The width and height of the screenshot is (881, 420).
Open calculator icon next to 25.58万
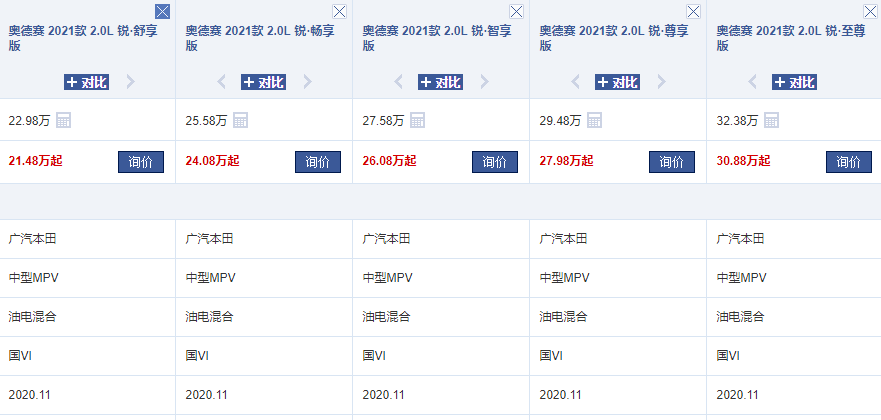click(x=240, y=120)
